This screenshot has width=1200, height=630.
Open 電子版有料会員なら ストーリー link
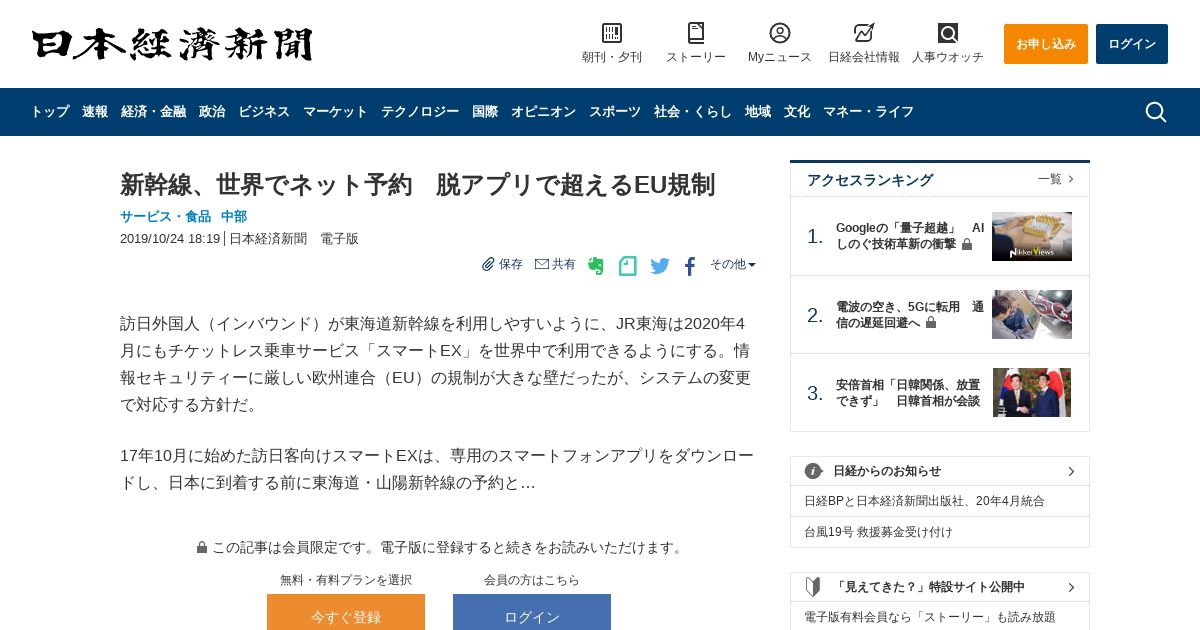pos(930,617)
